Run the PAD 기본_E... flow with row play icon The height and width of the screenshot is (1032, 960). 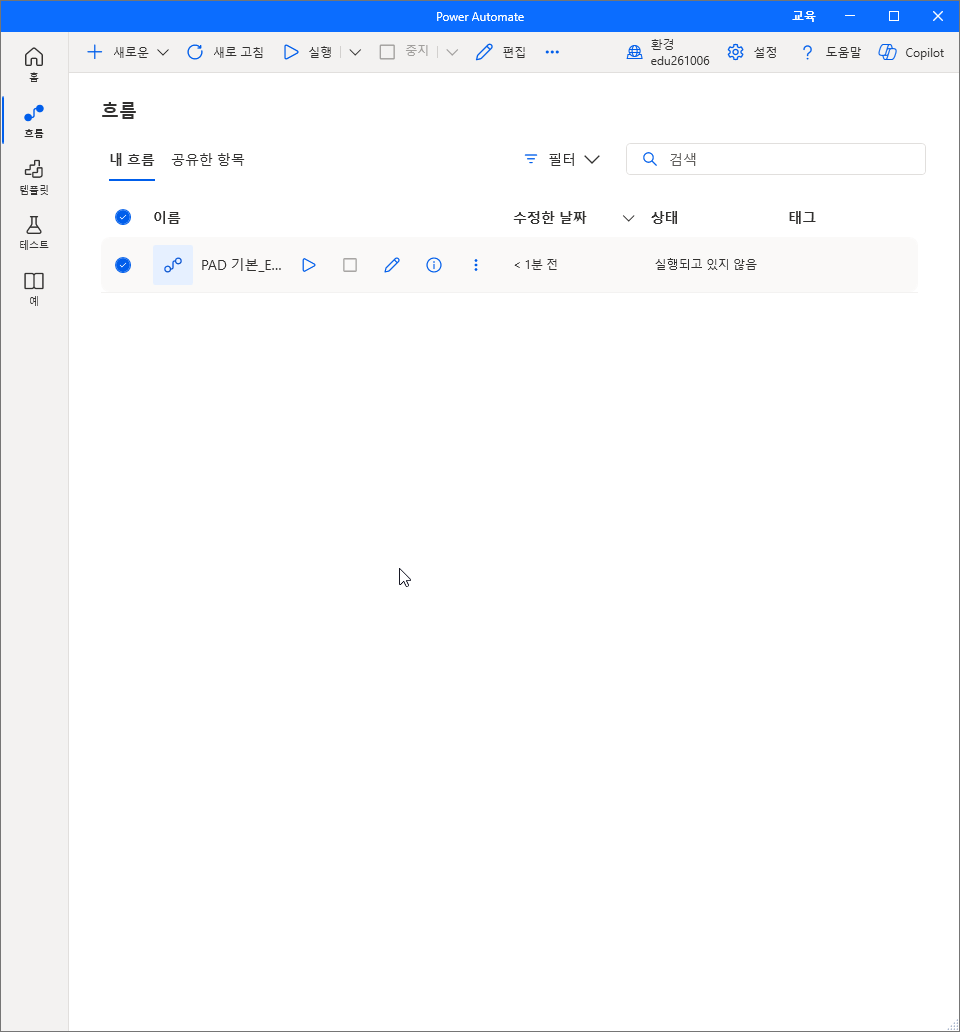pos(309,265)
